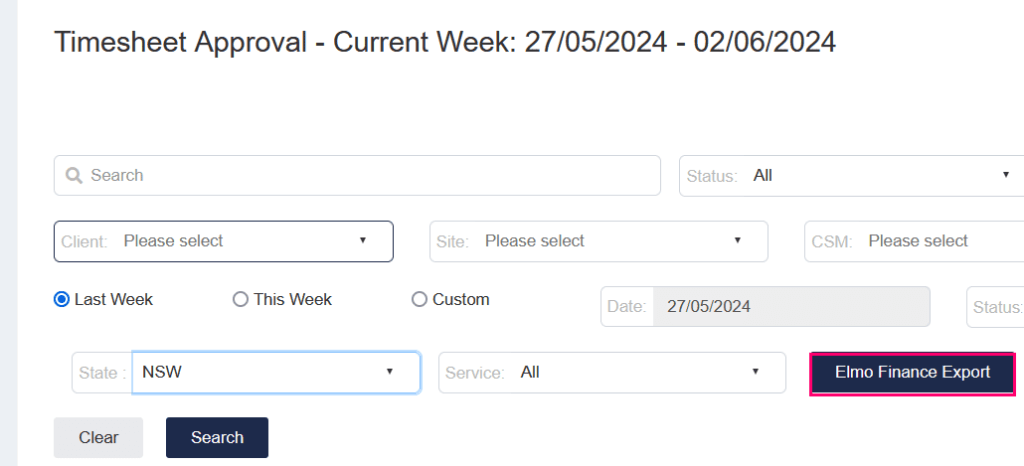This screenshot has height=466, width=1024.
Task: Open the Client dropdown
Action: [223, 241]
